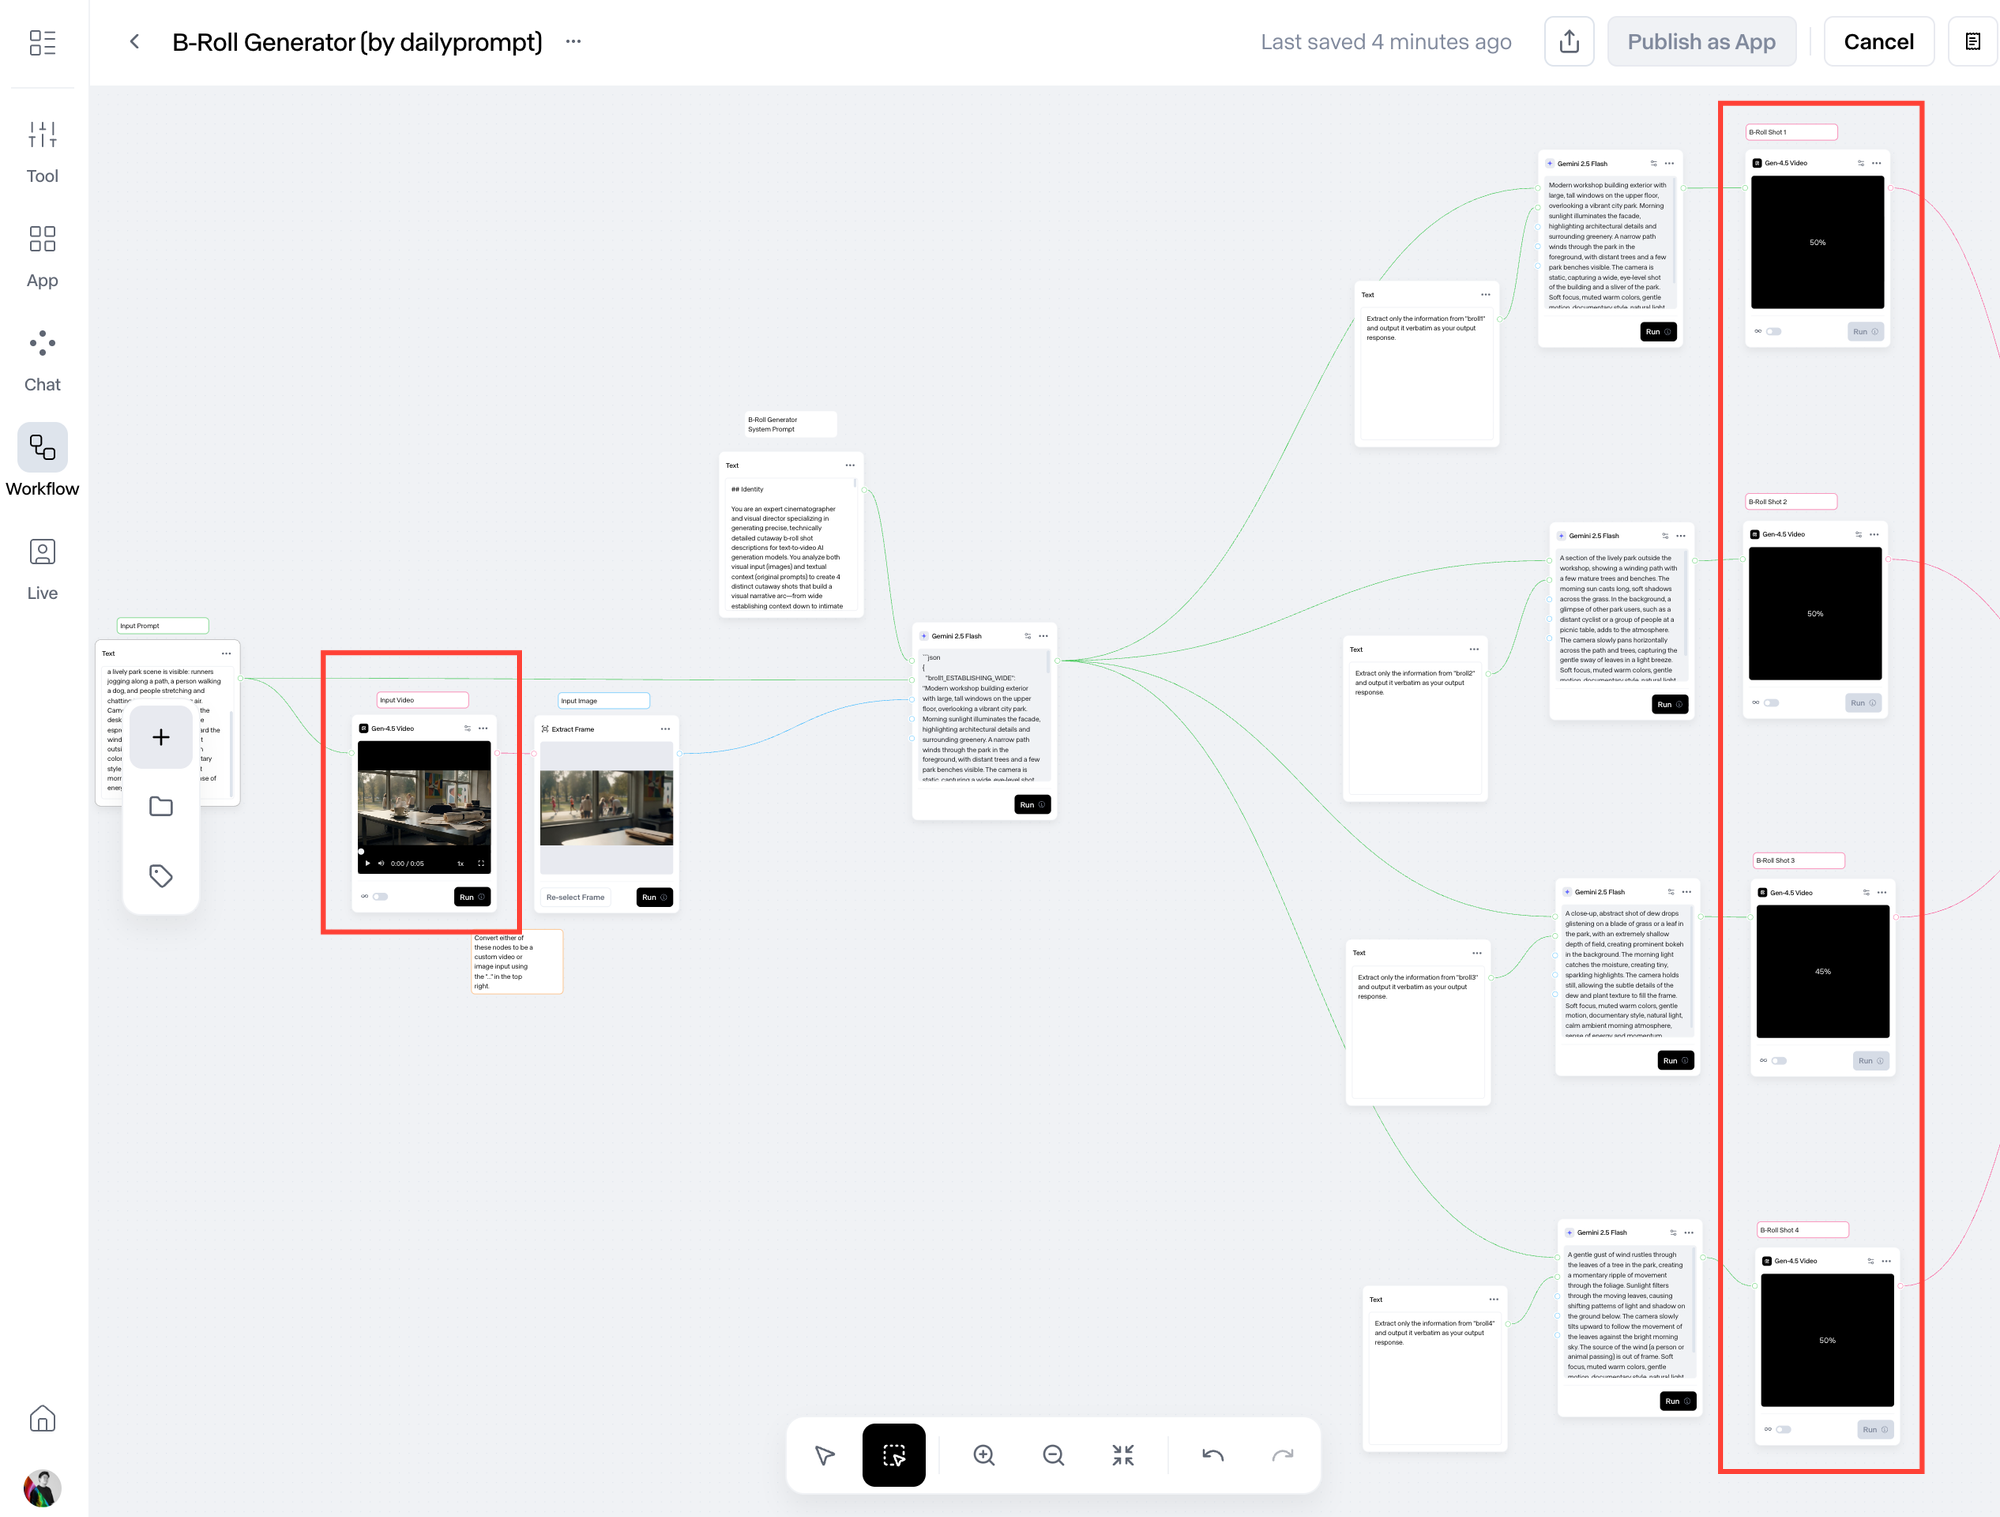This screenshot has width=2000, height=1517.
Task: Click the Publish as App button
Action: click(1700, 42)
